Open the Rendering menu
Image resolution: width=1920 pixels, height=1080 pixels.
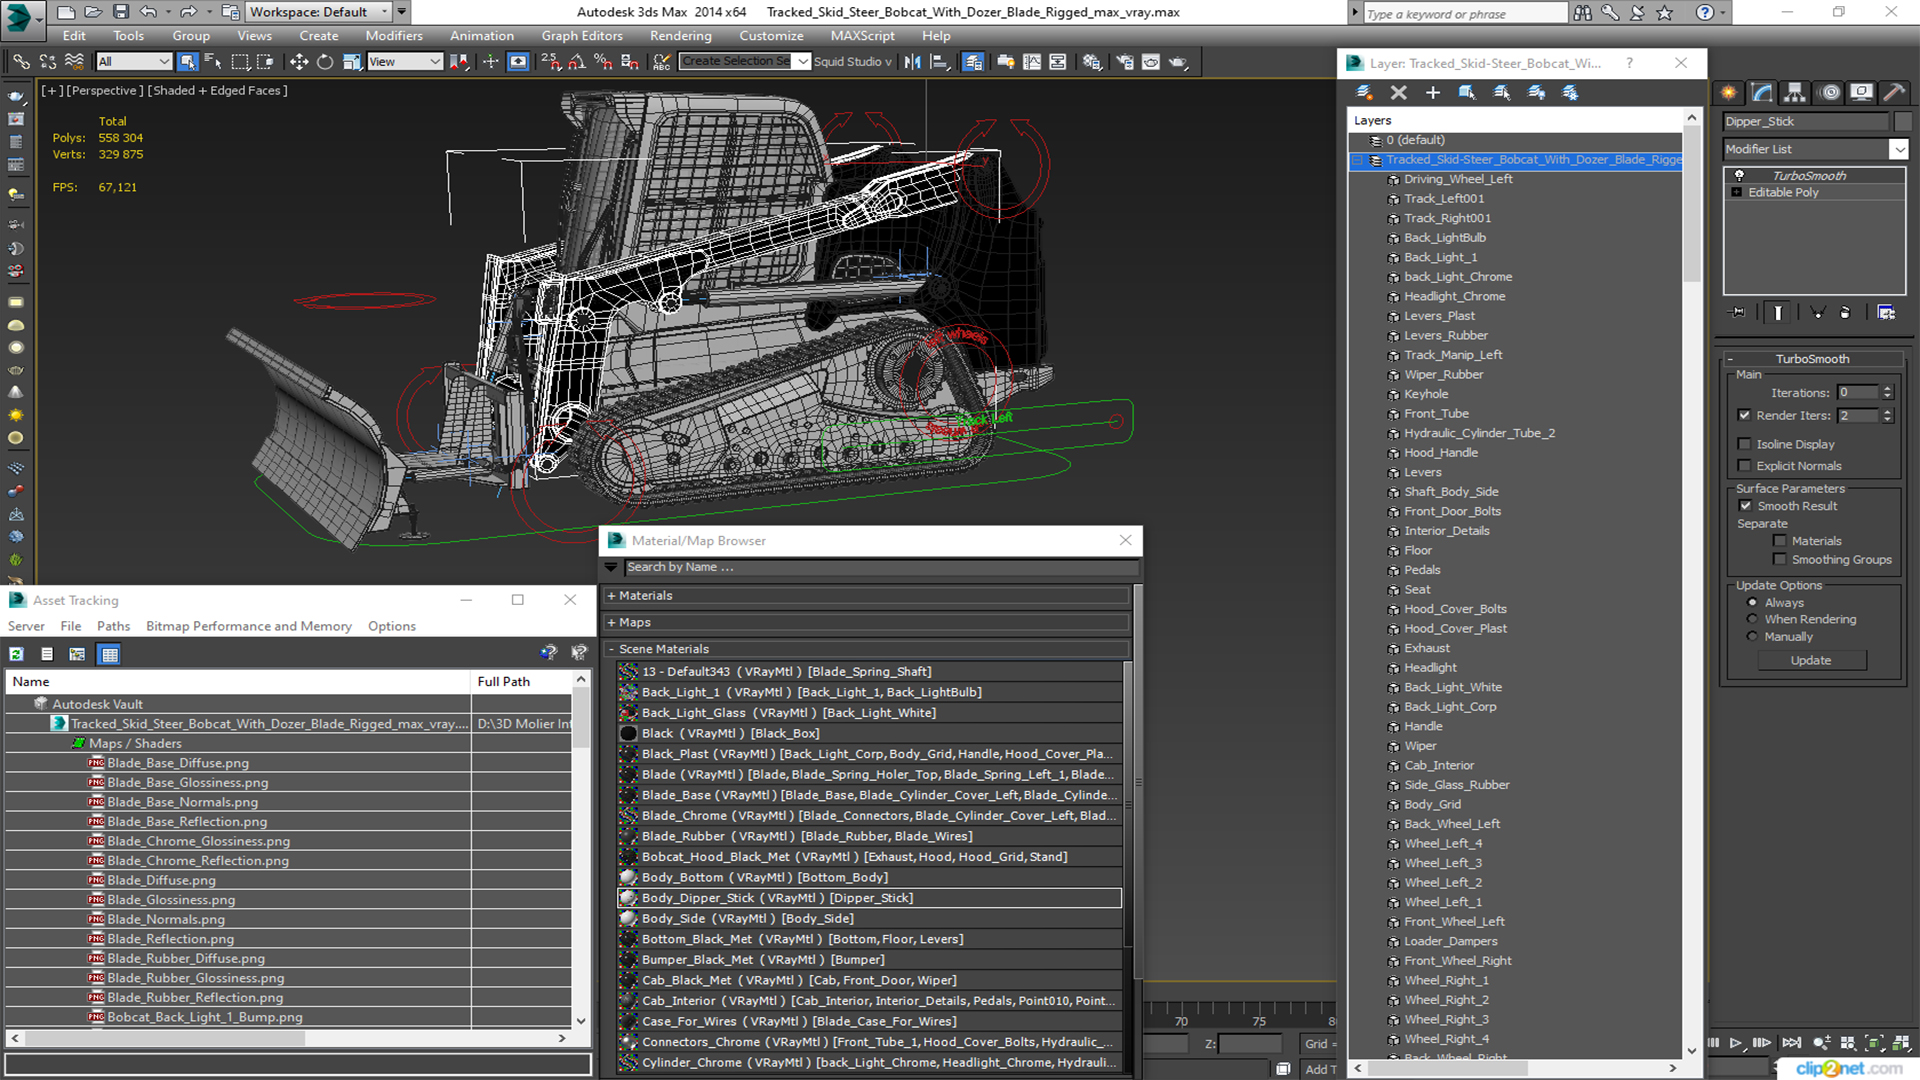680,36
